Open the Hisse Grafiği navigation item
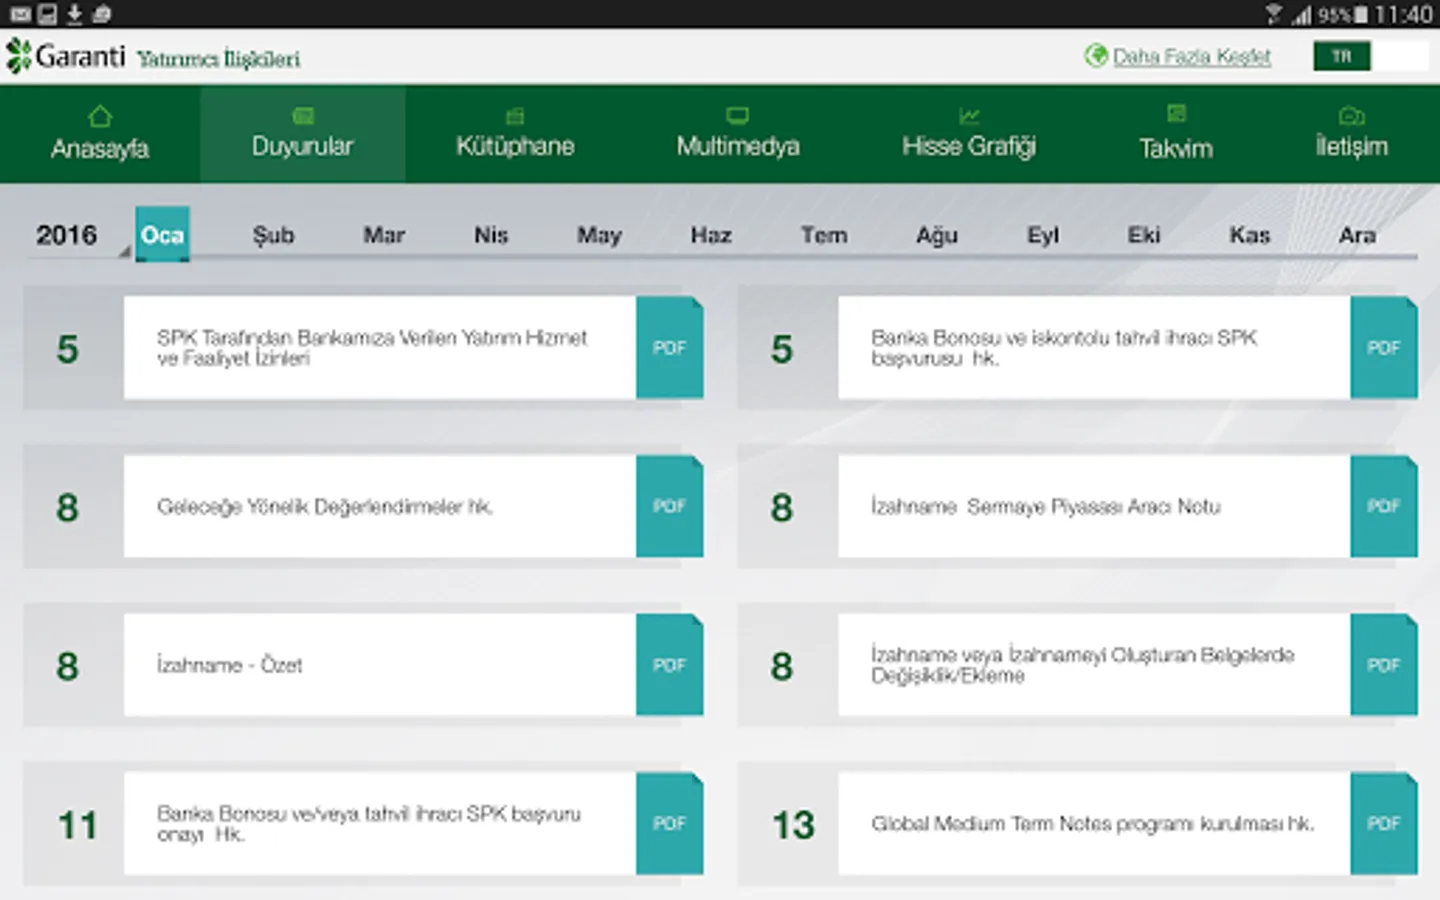 [x=969, y=134]
